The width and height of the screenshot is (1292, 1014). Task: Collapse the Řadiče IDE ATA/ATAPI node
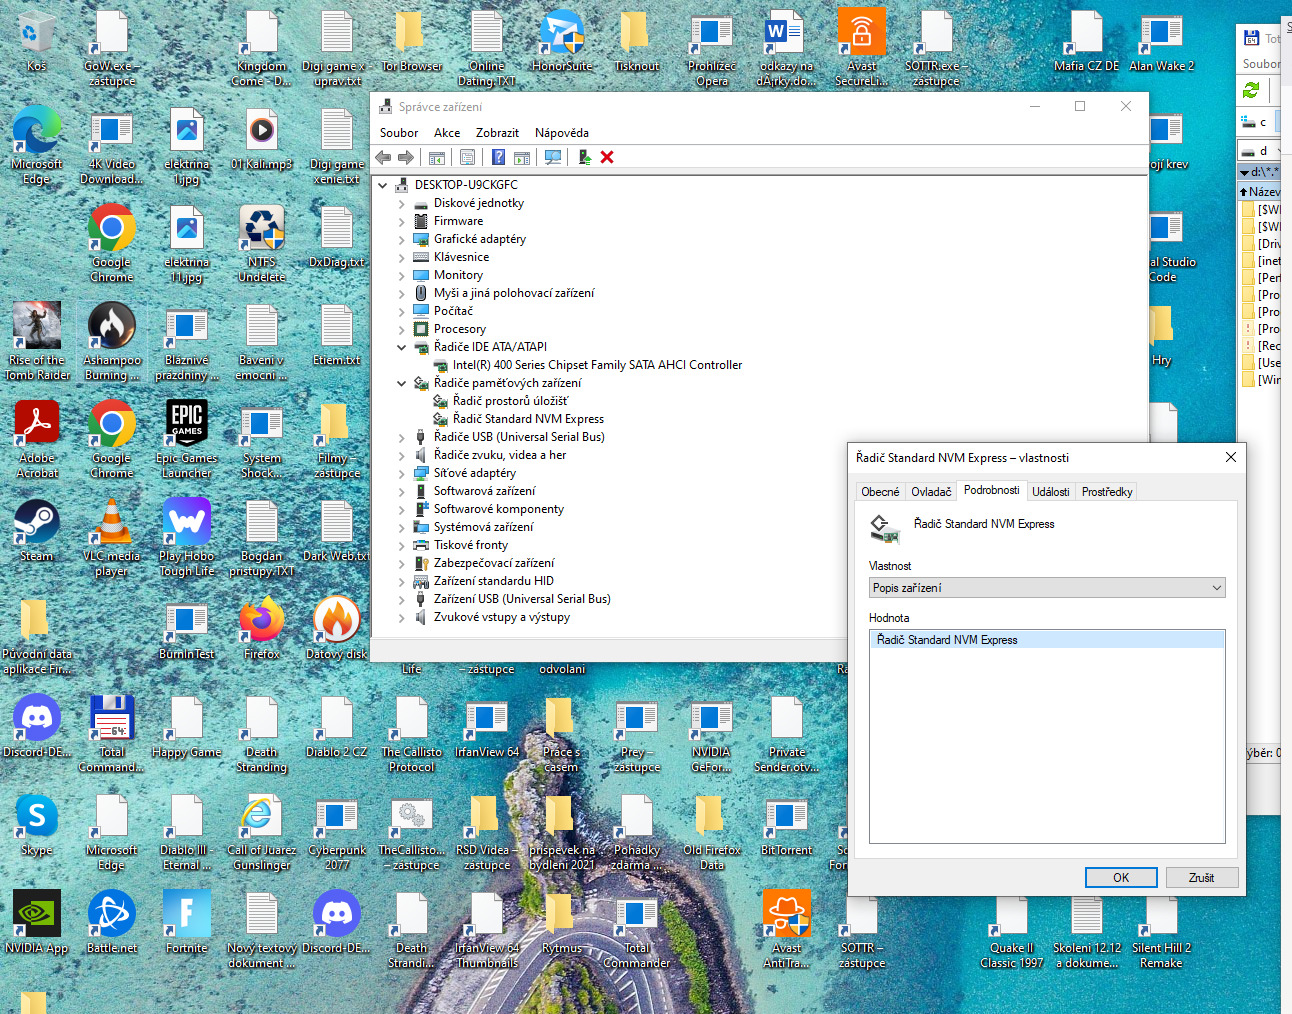tap(402, 347)
